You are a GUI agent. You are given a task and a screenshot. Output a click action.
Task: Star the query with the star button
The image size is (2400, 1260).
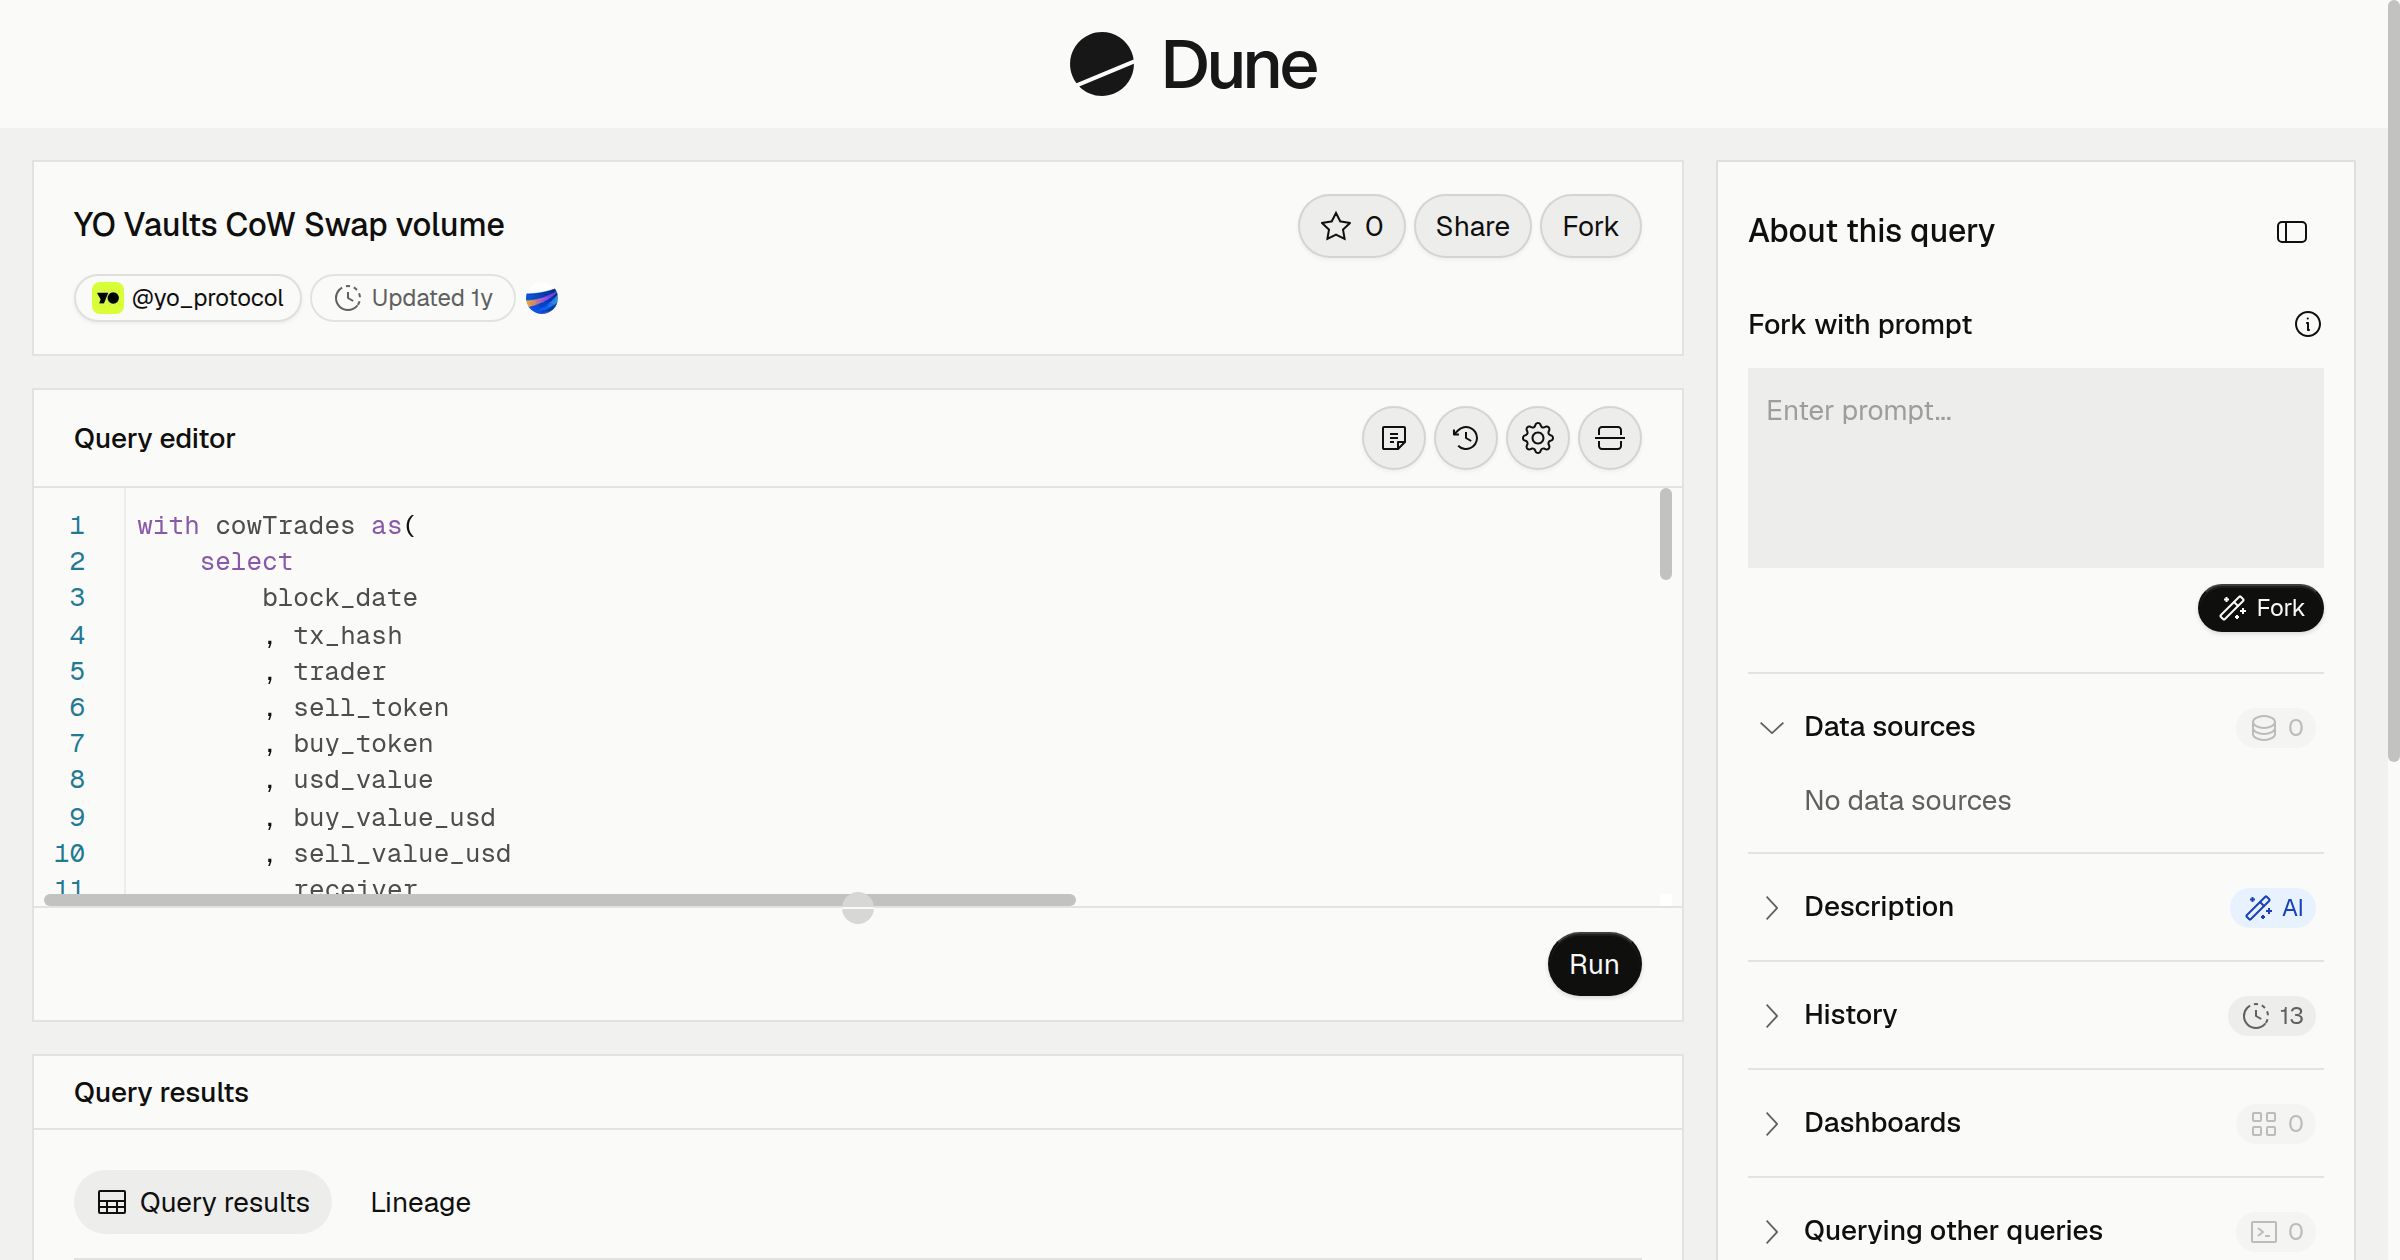1351,226
